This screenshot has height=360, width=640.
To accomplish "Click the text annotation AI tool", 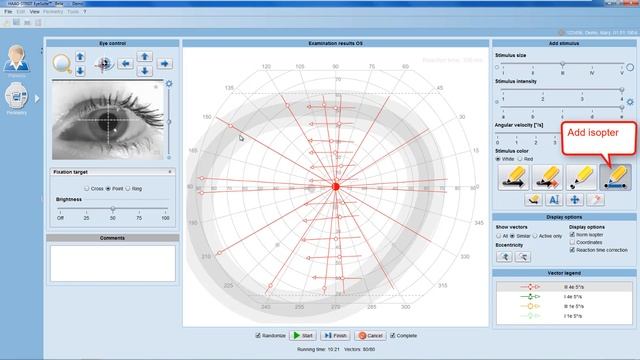I will coord(554,200).
